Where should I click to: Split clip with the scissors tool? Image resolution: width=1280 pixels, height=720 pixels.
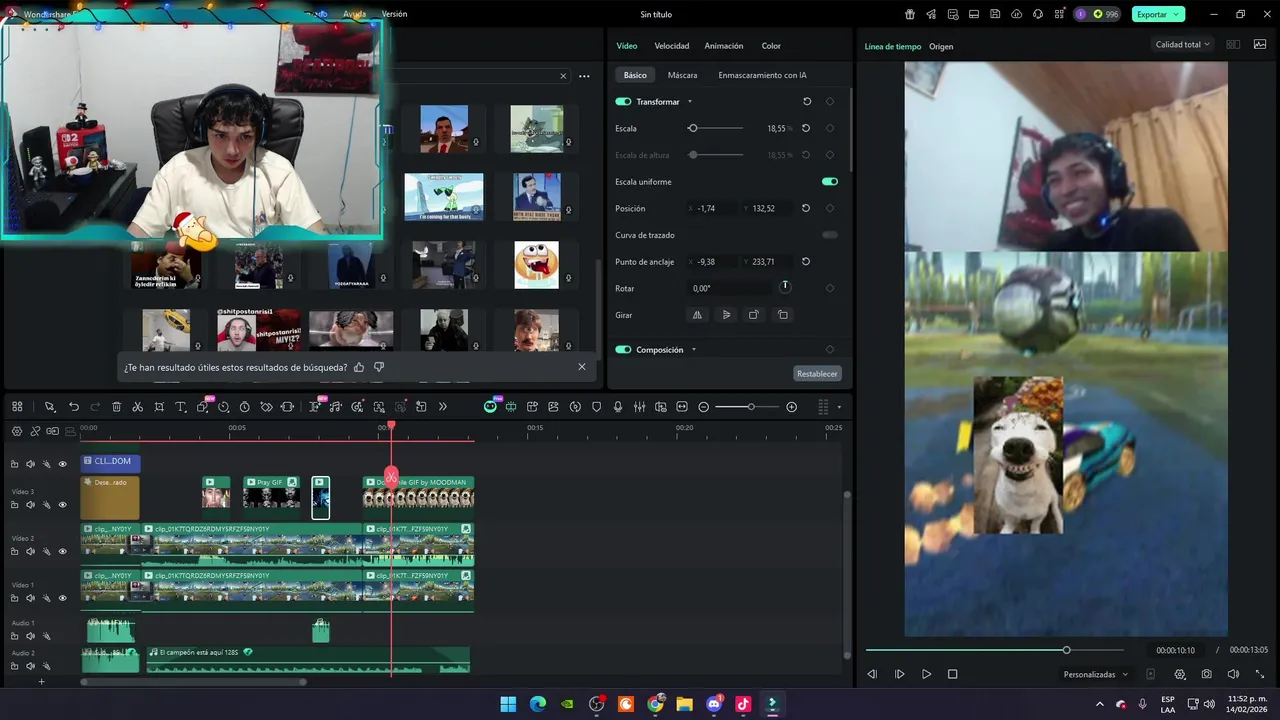coord(138,407)
